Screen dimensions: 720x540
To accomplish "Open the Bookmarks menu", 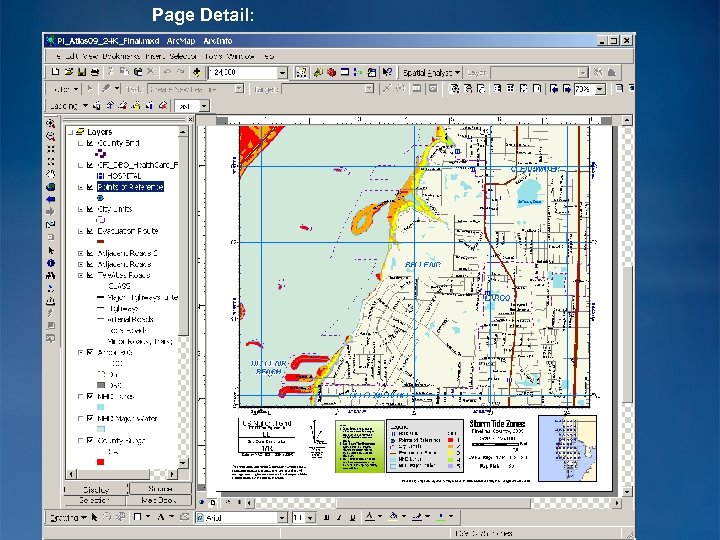I will [121, 56].
